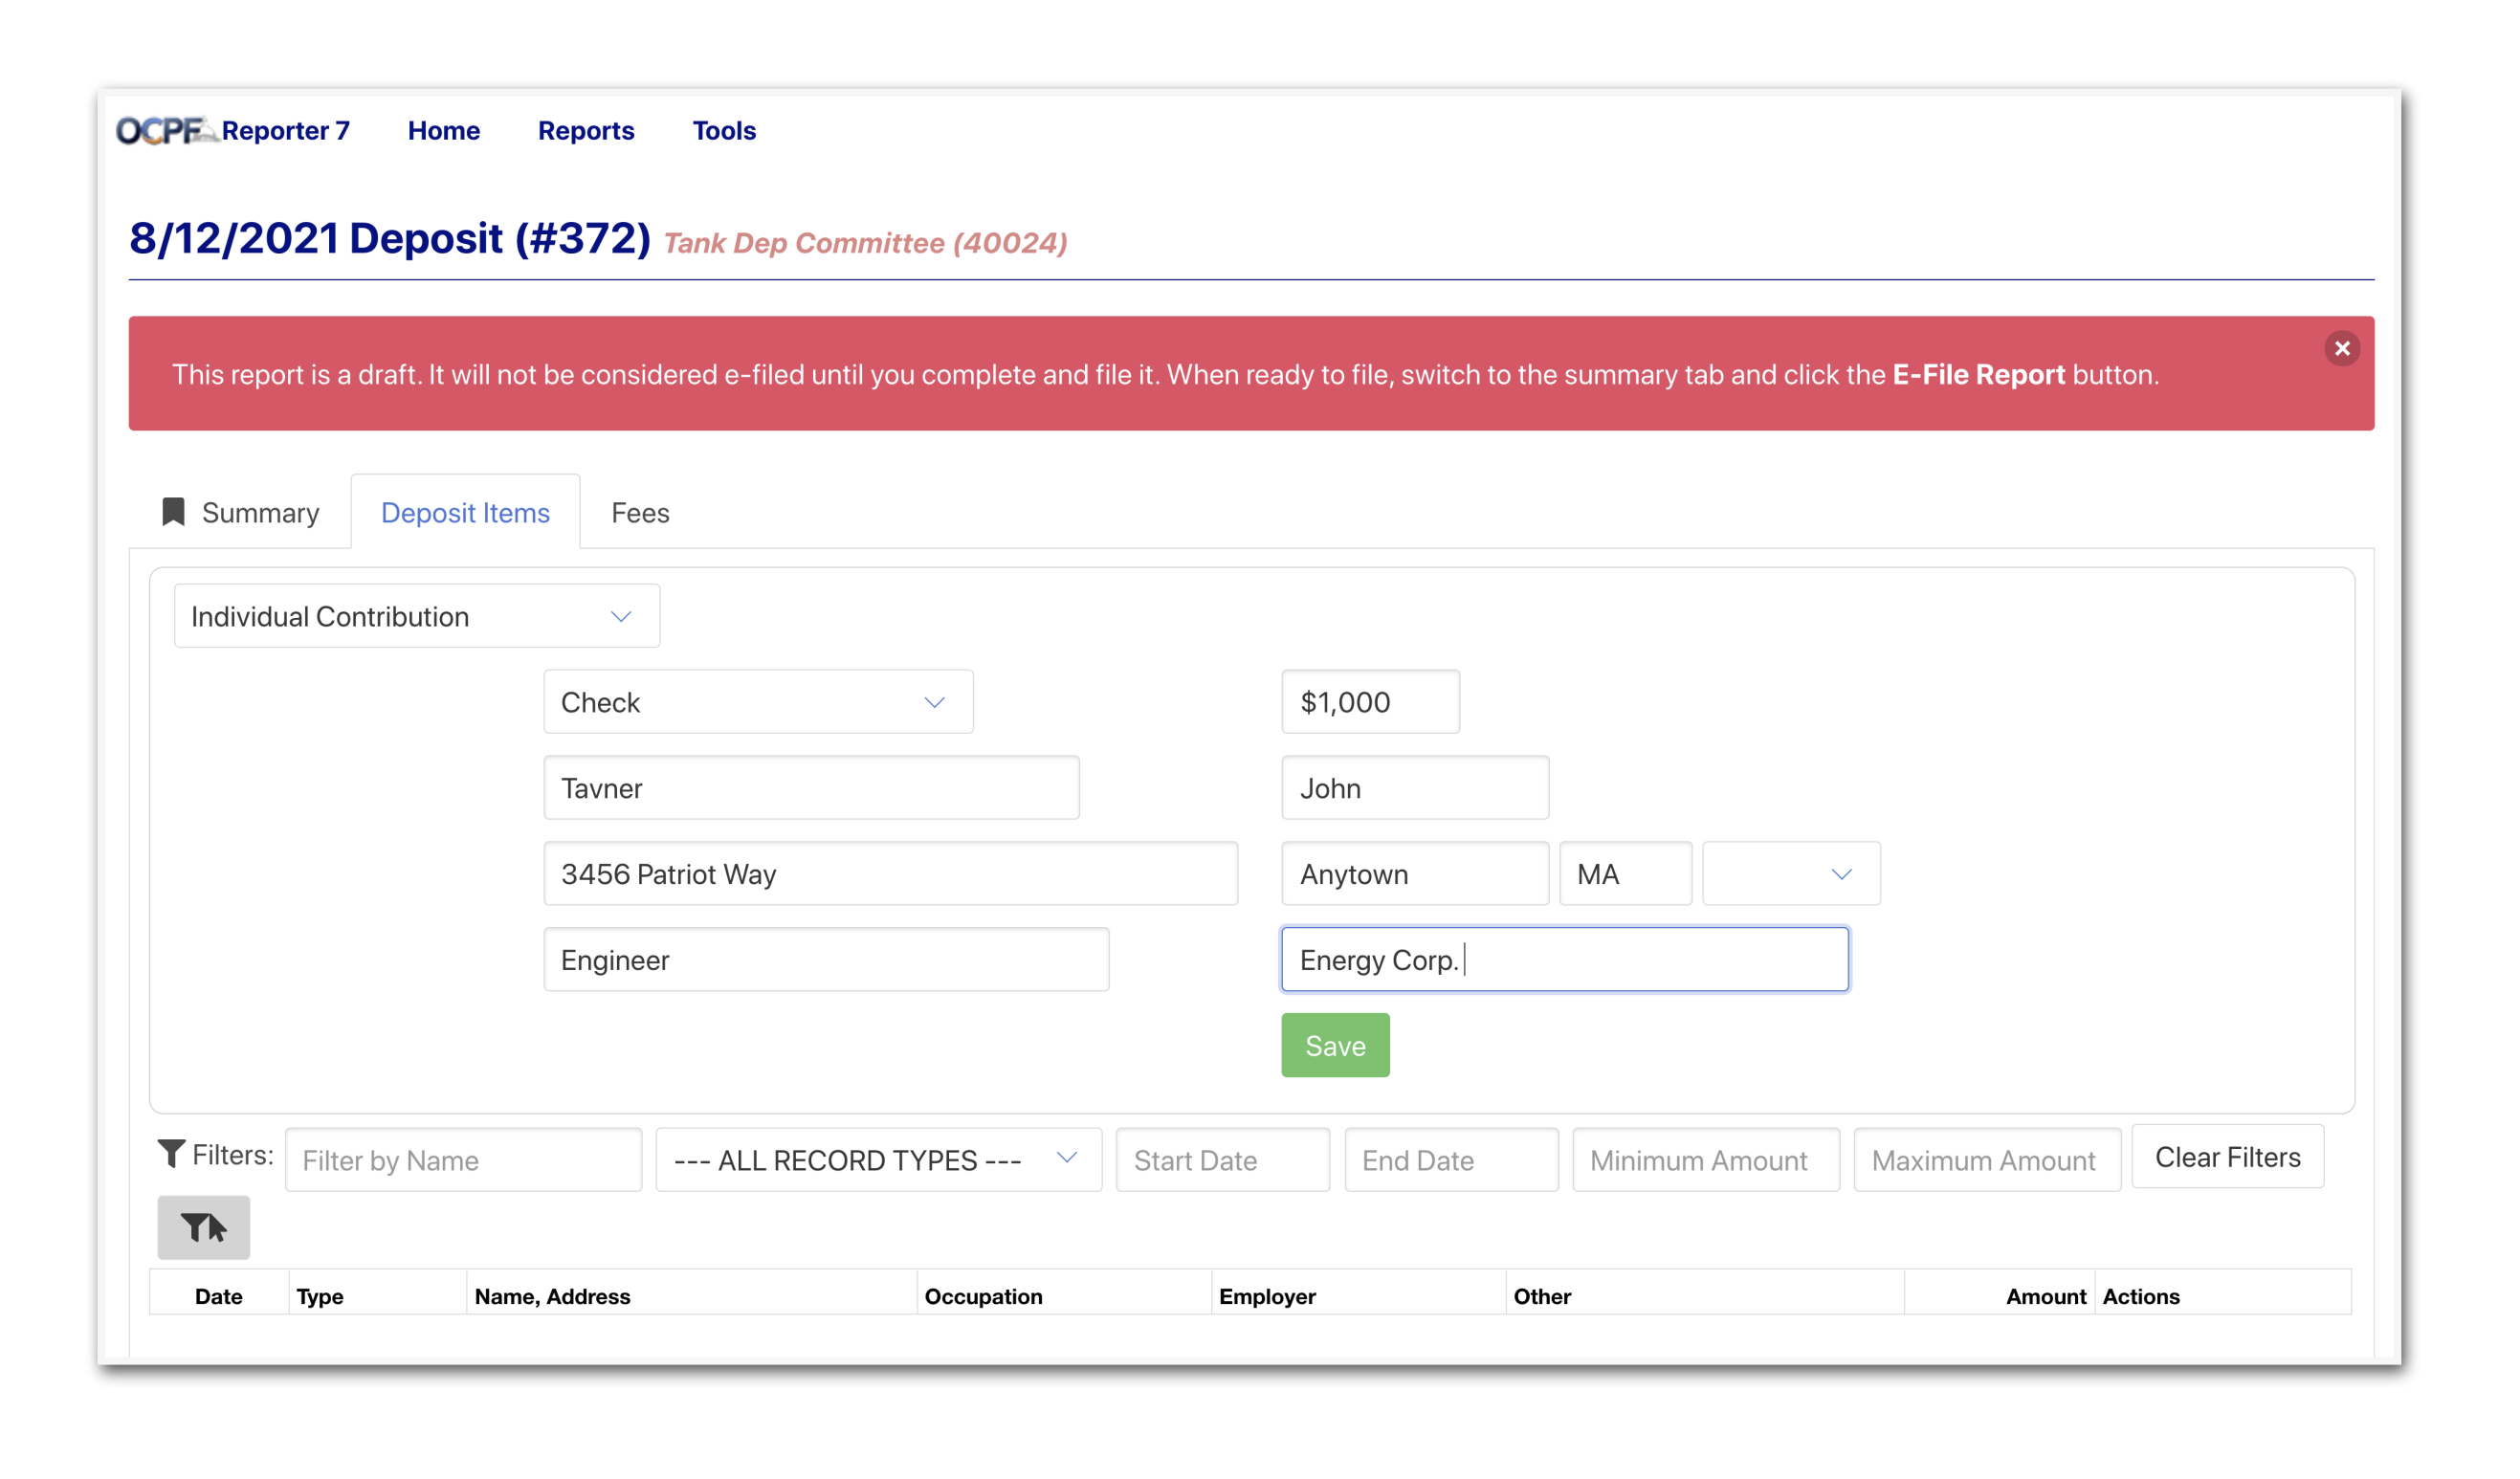
Task: Expand the Check payment method dropdown
Action: tap(758, 702)
